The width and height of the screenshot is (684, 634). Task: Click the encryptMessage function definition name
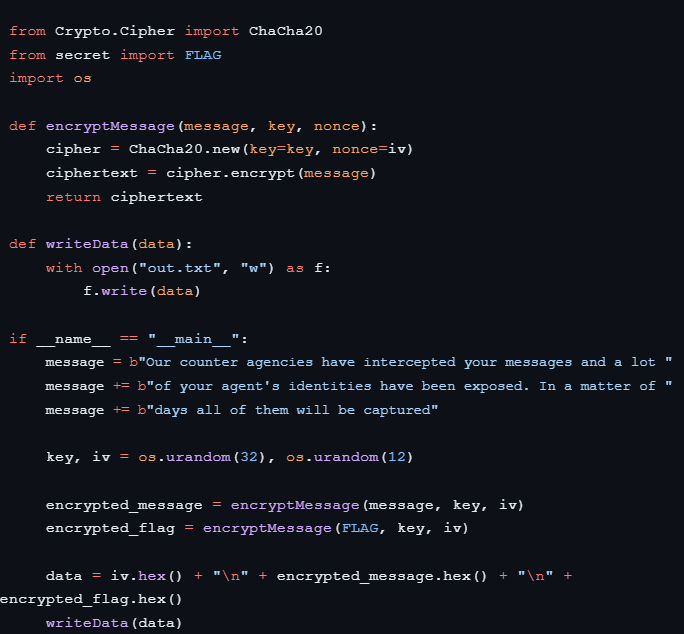96,126
